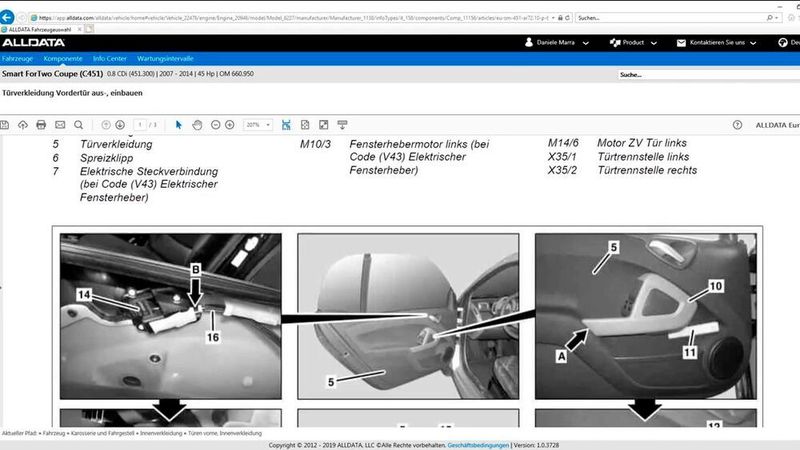
Task: Click Fahrzeug in the breadcrumb path
Action: (x=54, y=433)
